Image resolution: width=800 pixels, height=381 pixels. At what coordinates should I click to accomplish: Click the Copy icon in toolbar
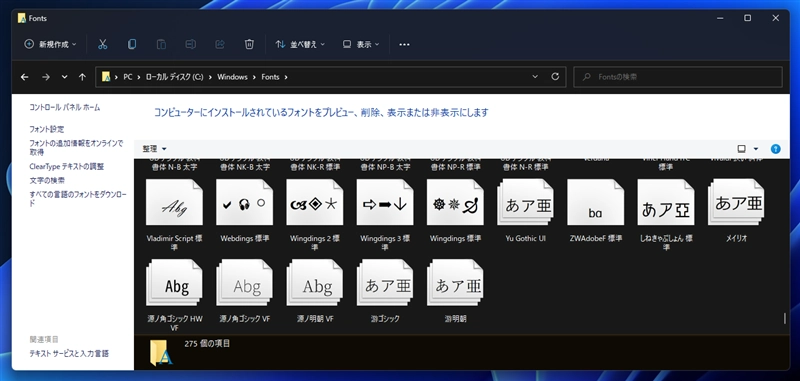[132, 44]
